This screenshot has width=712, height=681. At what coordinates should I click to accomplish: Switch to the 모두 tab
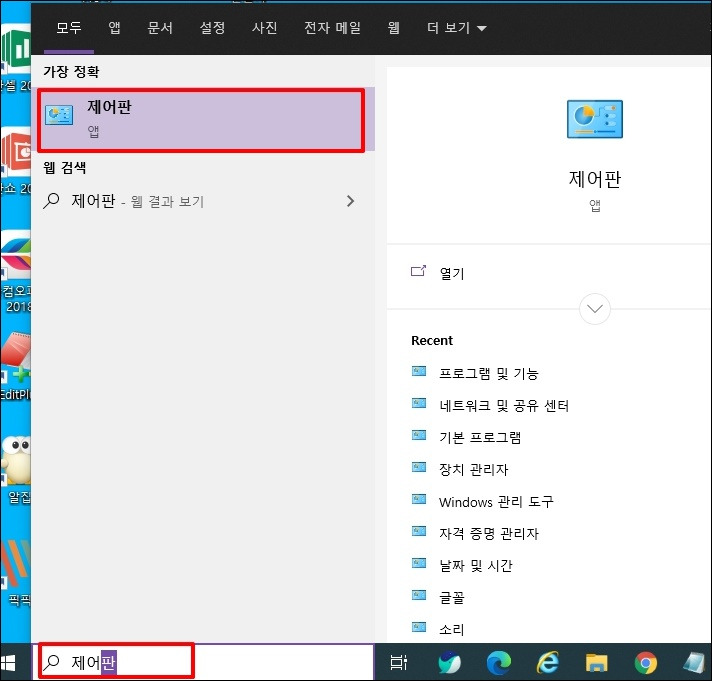coord(69,28)
